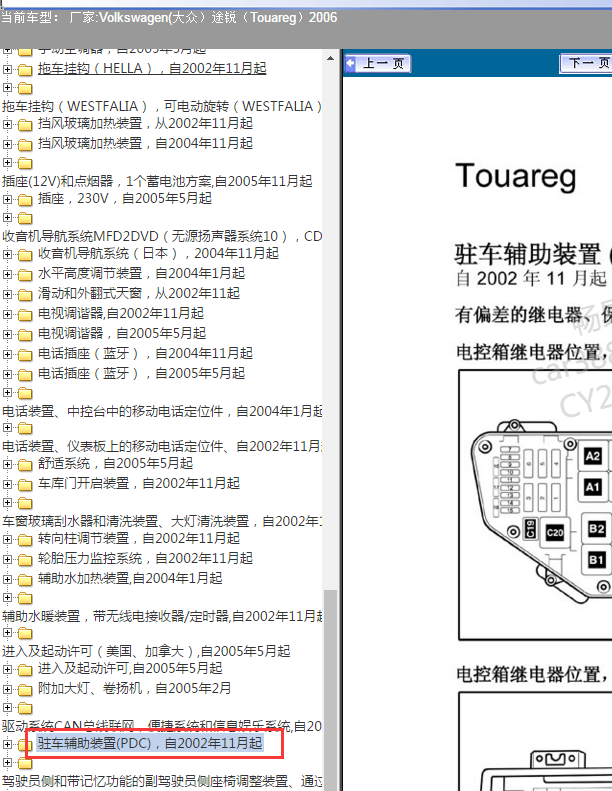Click folder icon beside 轮胎压力监控系统

25,559
